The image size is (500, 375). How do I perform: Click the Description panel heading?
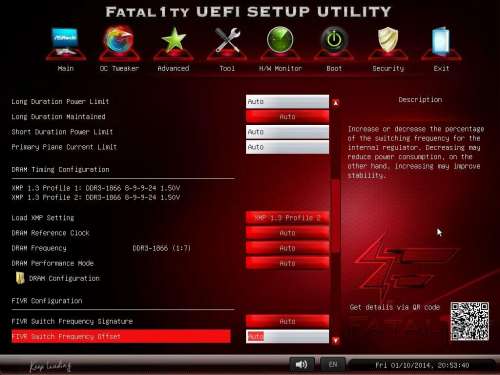click(420, 100)
